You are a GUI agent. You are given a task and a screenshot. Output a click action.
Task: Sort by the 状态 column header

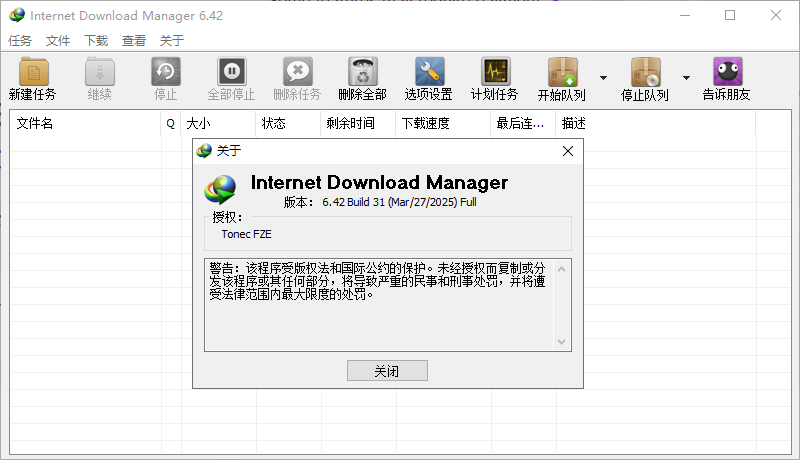[x=288, y=123]
